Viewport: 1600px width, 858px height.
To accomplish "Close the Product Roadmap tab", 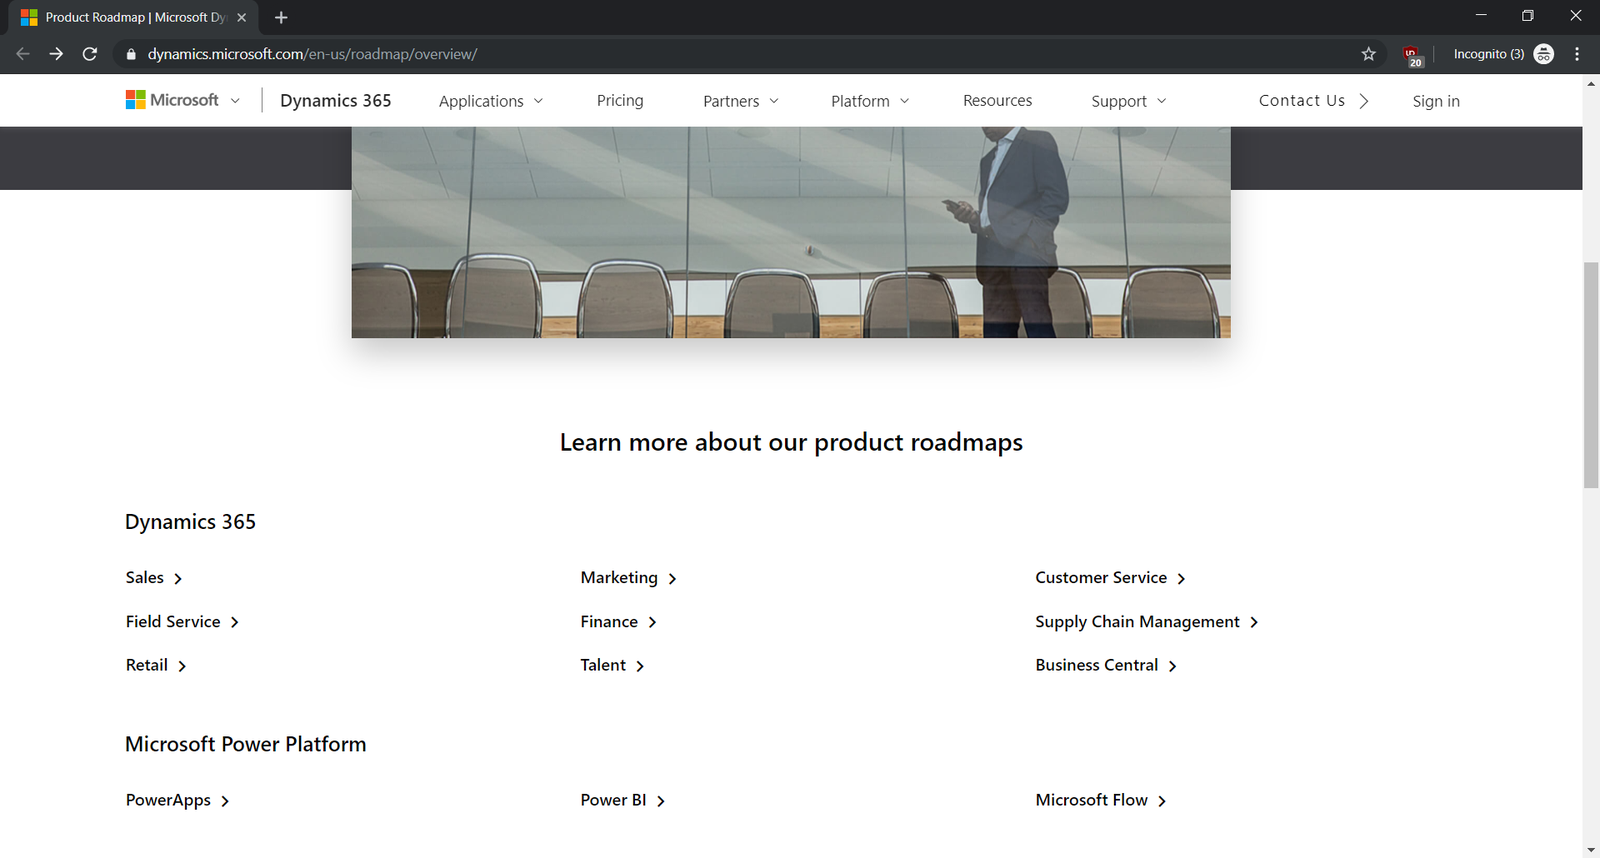I will point(241,17).
